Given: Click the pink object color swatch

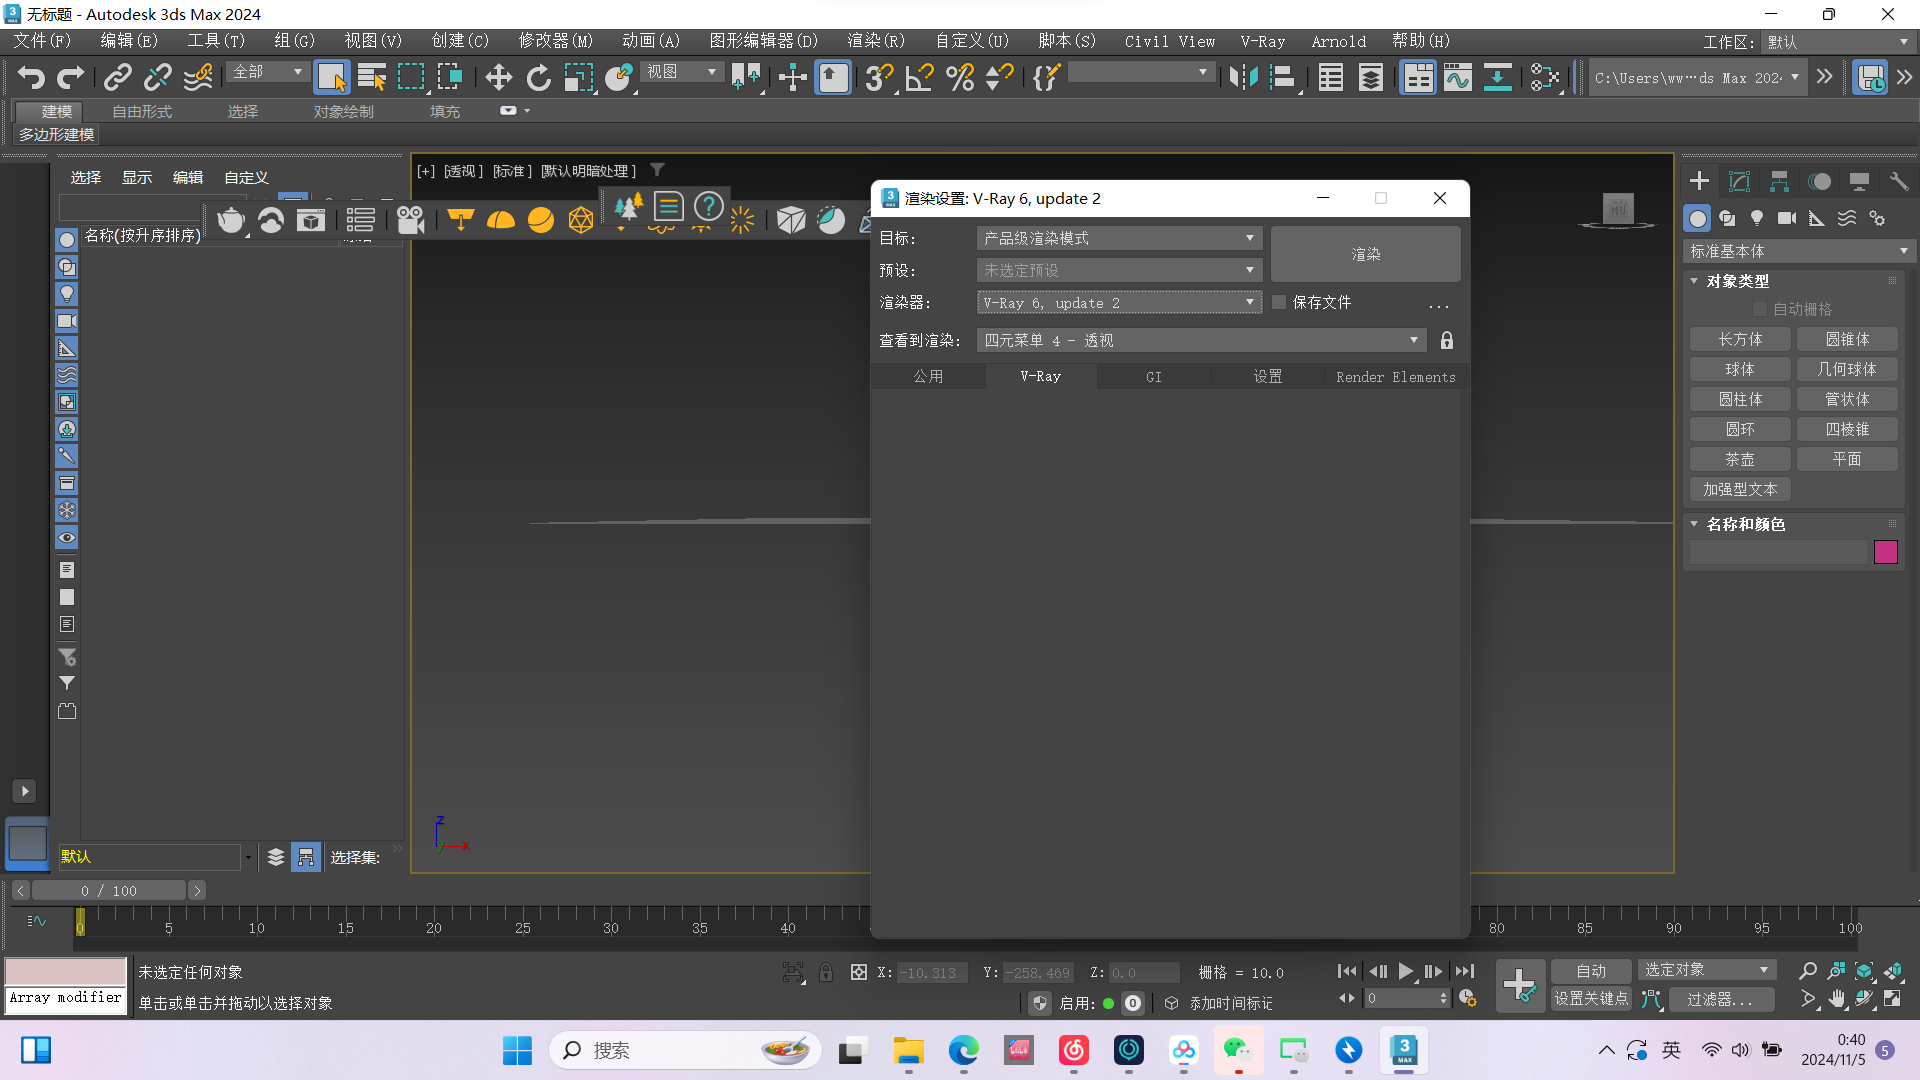Looking at the screenshot, I should (1886, 552).
